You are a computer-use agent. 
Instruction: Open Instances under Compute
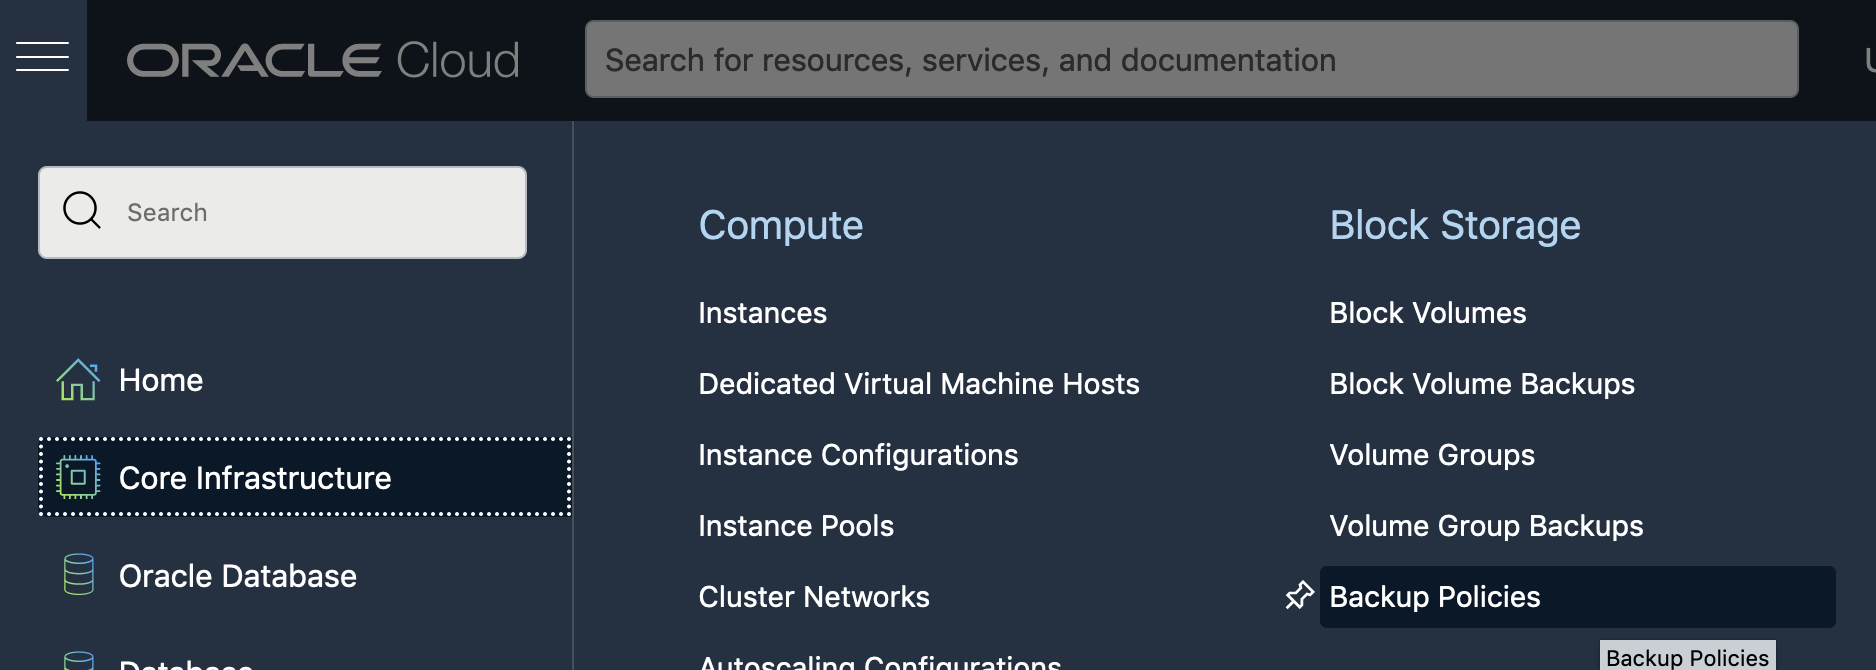[x=762, y=313]
